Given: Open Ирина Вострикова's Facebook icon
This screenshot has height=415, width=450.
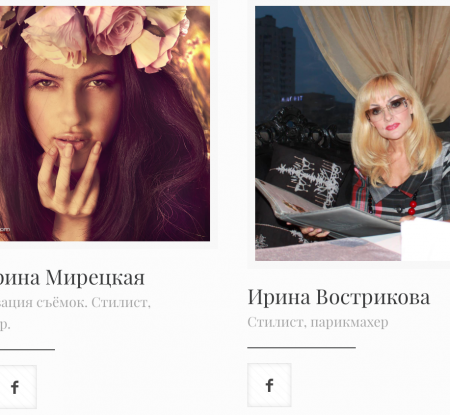Looking at the screenshot, I should click(x=269, y=385).
